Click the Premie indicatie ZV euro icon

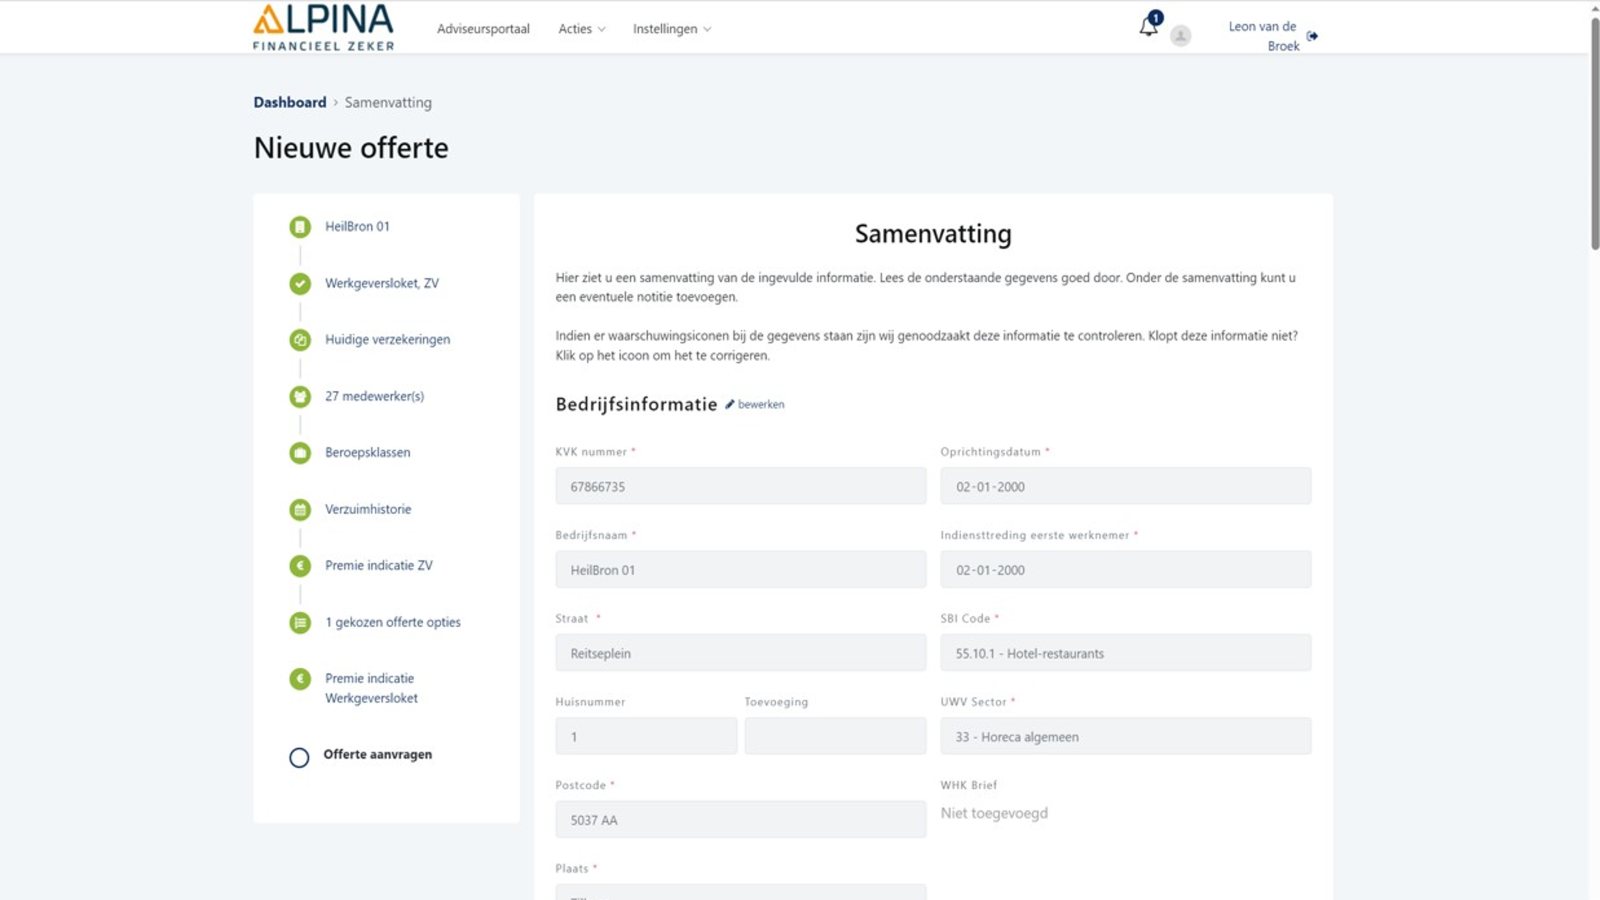point(300,566)
